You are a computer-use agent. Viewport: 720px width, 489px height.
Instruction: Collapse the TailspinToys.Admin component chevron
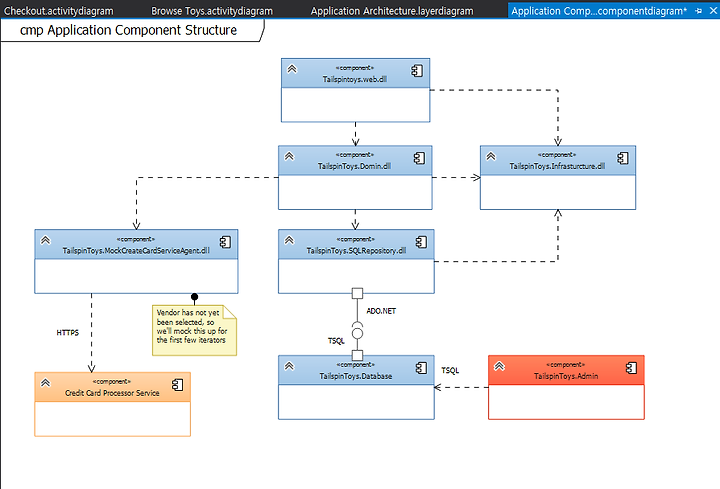tap(499, 366)
